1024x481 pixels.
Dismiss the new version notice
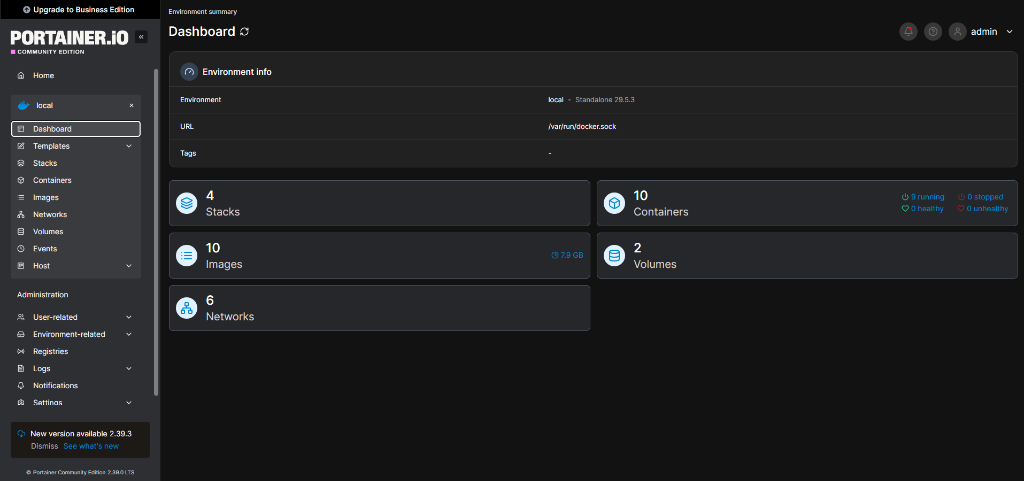[x=44, y=446]
